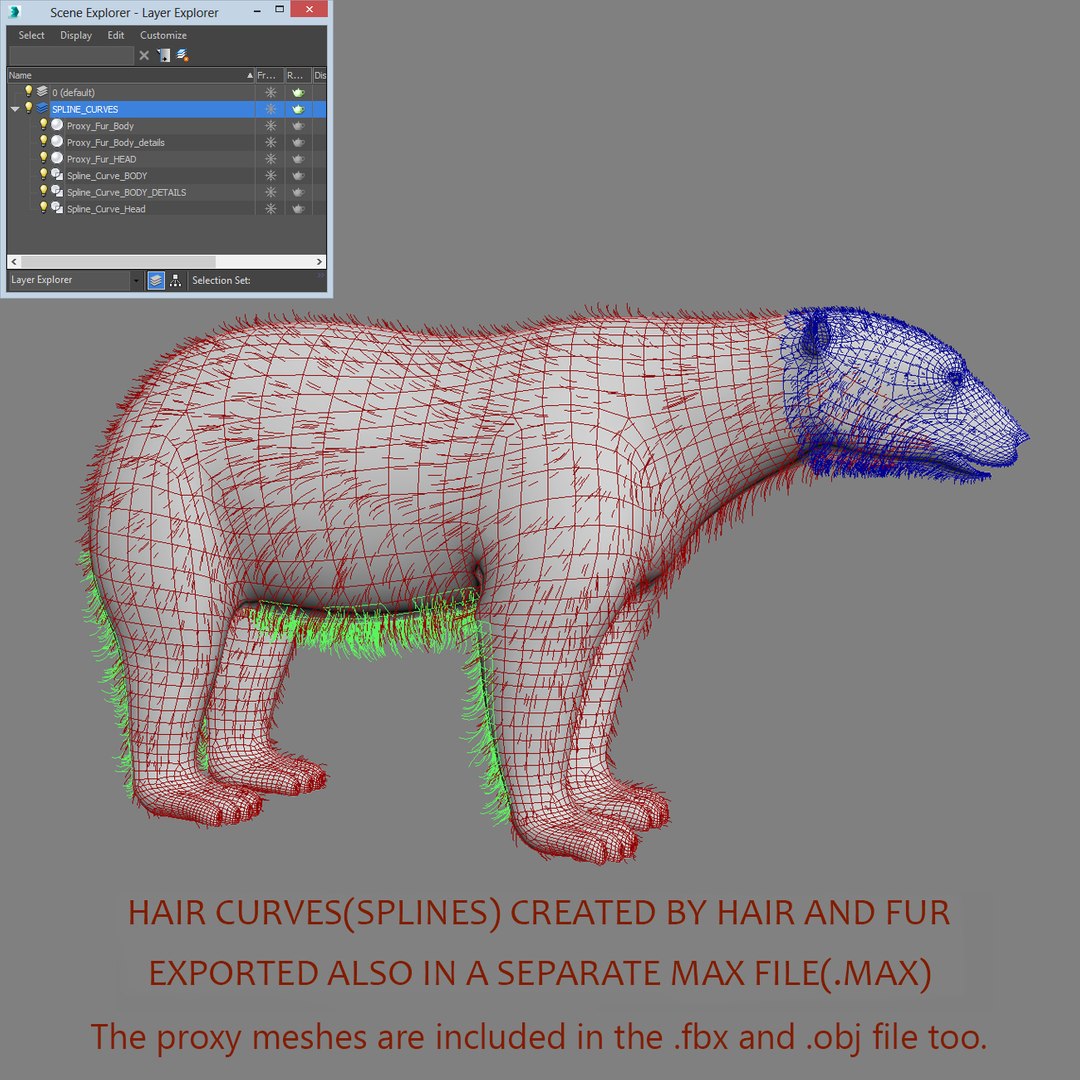
Task: Select the Proxy_Fur_Body_details object
Action: 116,143
